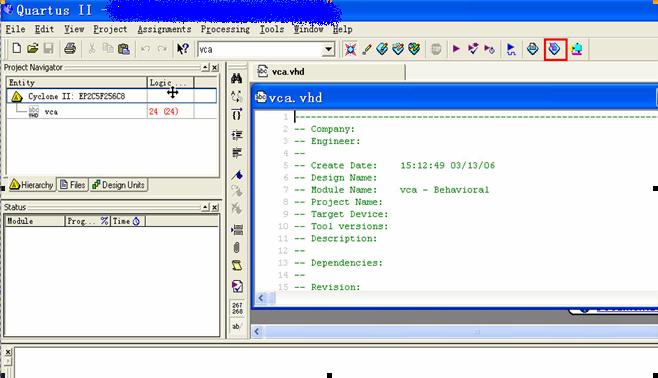Insert a template using the scroll icon
The height and width of the screenshot is (378, 658).
coord(237,266)
